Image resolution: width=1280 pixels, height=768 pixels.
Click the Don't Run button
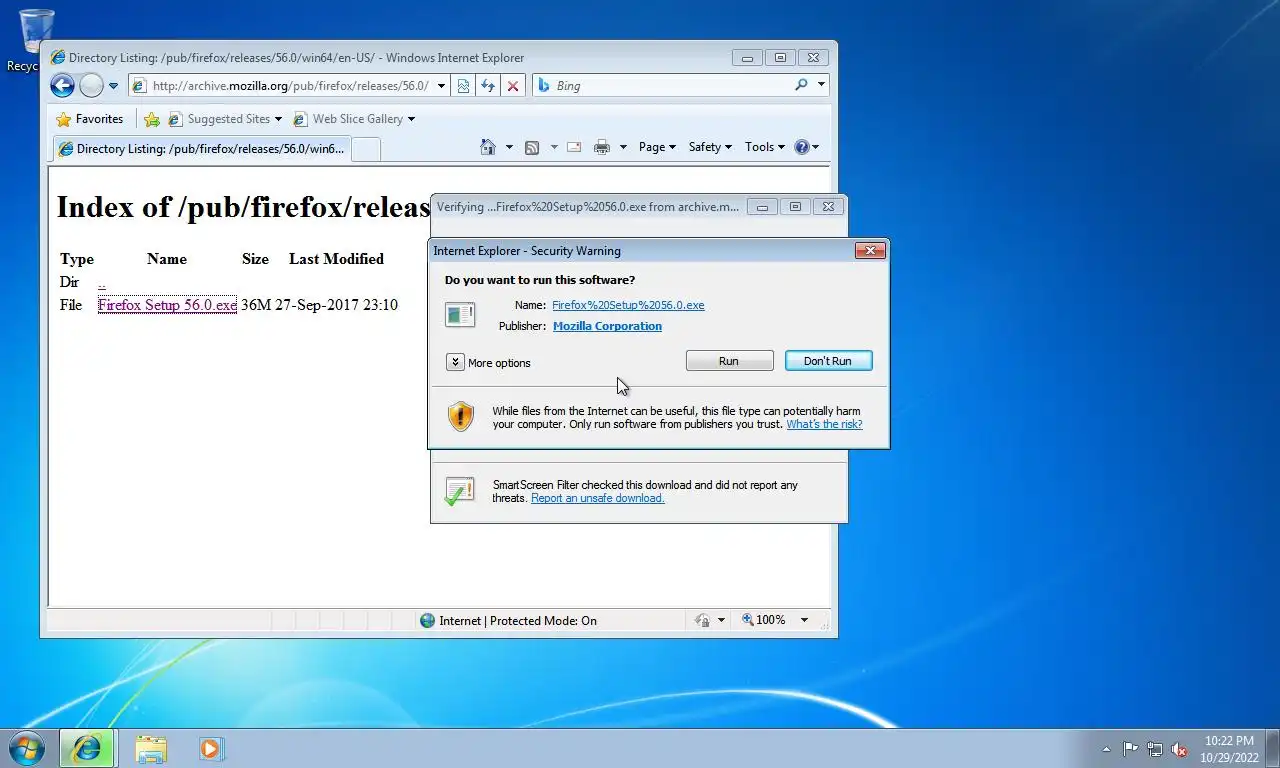click(828, 361)
